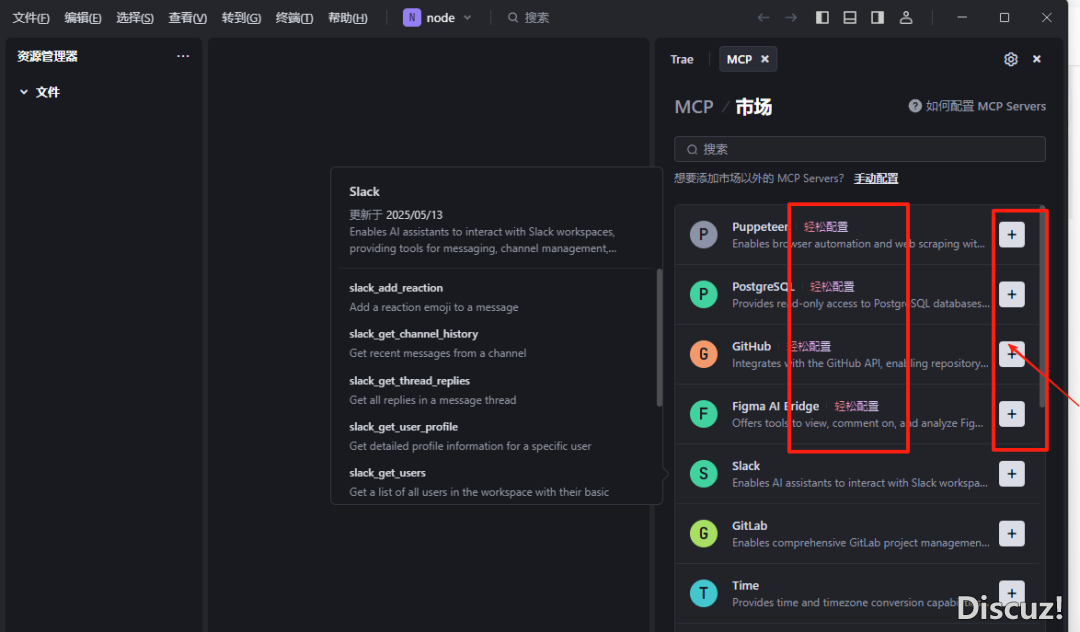
Task: Add the Figma AI Bridge server
Action: point(1011,414)
